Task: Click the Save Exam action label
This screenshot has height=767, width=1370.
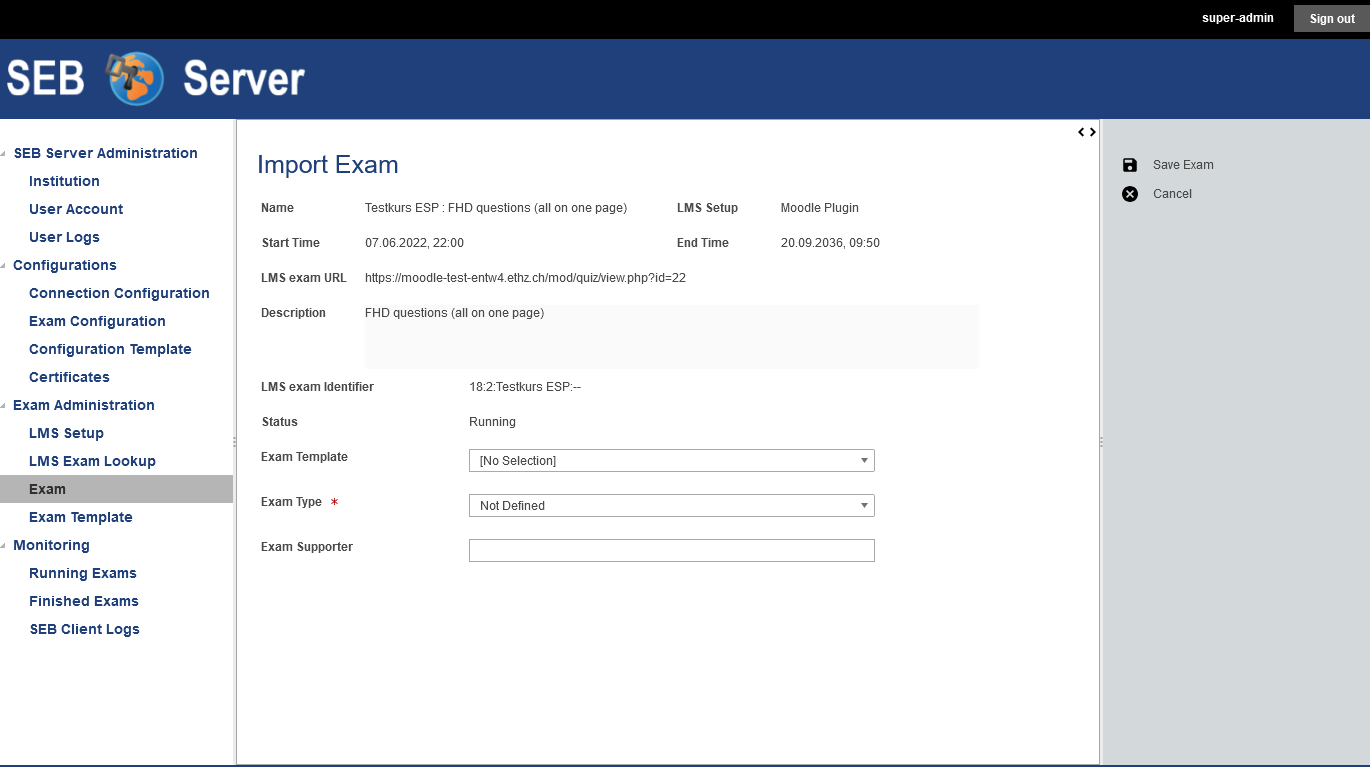Action: pyautogui.click(x=1183, y=165)
